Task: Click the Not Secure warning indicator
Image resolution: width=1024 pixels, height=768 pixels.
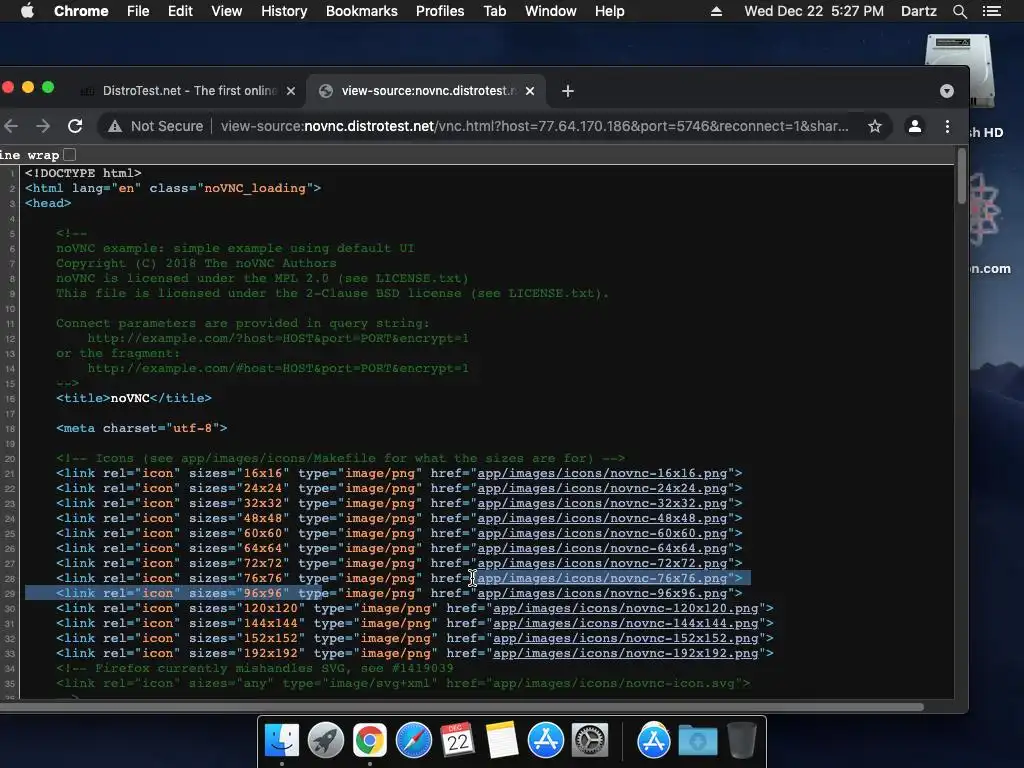Action: [155, 126]
